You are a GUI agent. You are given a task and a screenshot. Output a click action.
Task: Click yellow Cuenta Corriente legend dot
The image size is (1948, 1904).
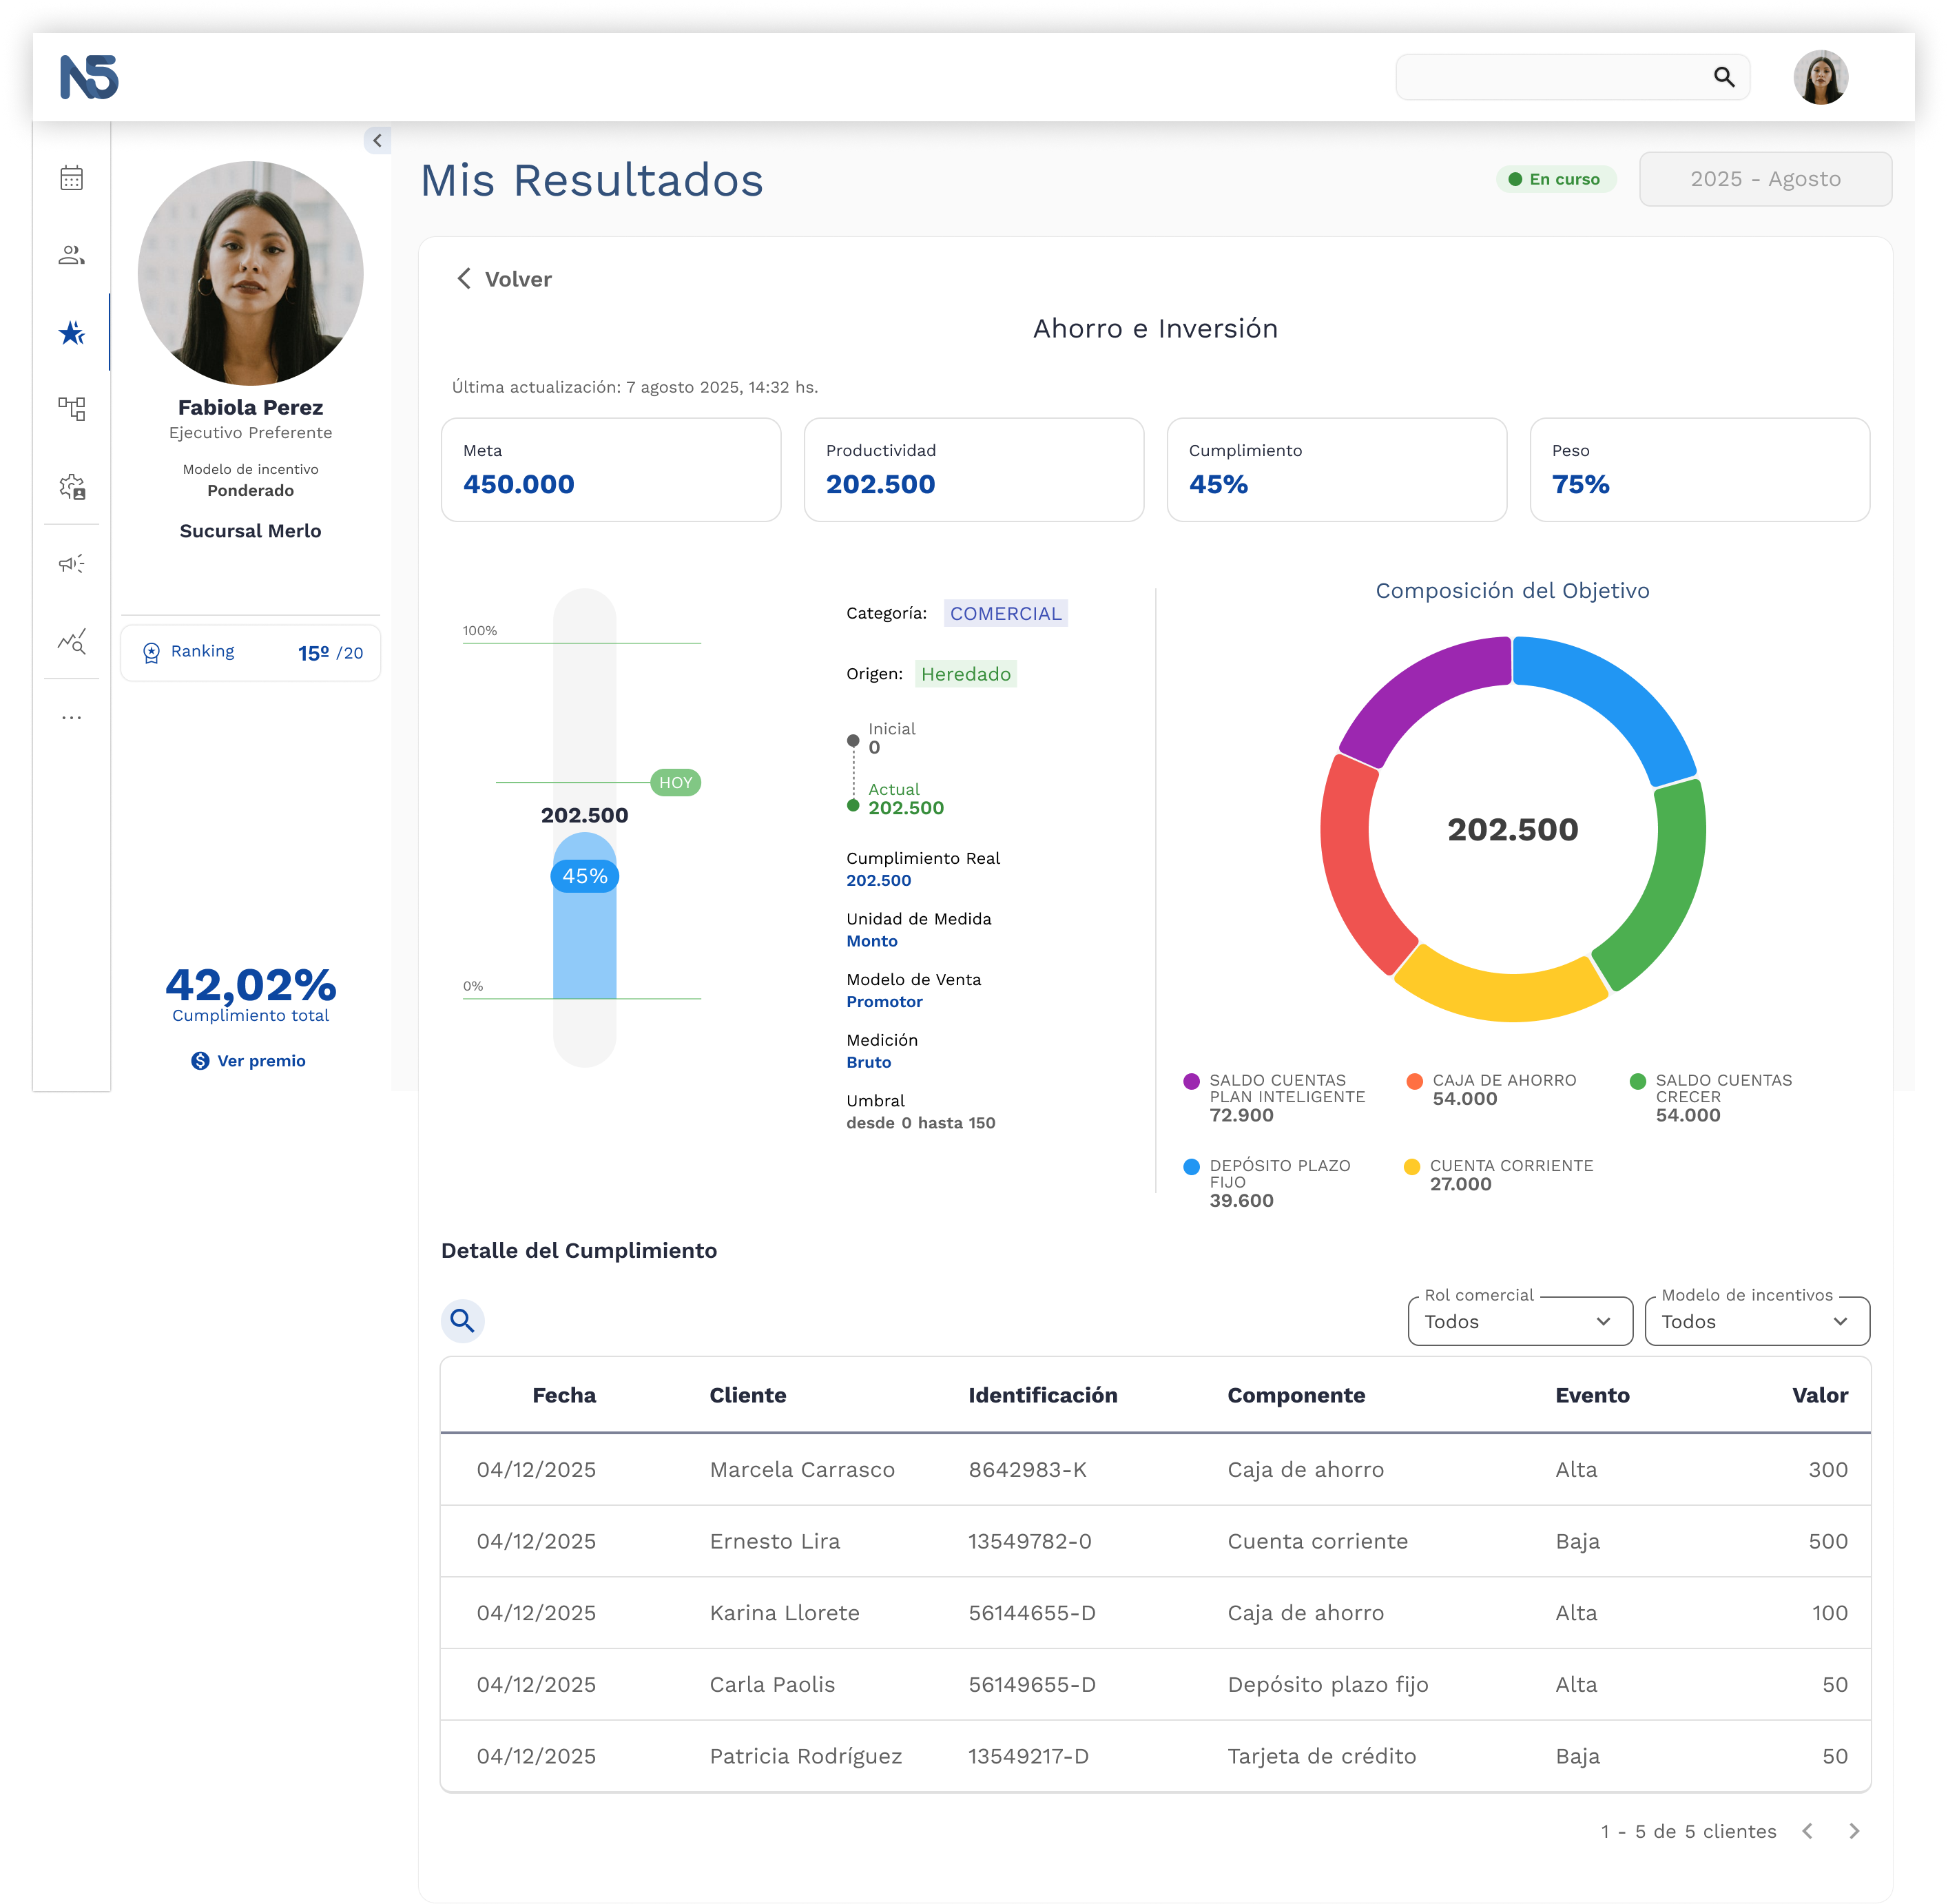point(1412,1166)
